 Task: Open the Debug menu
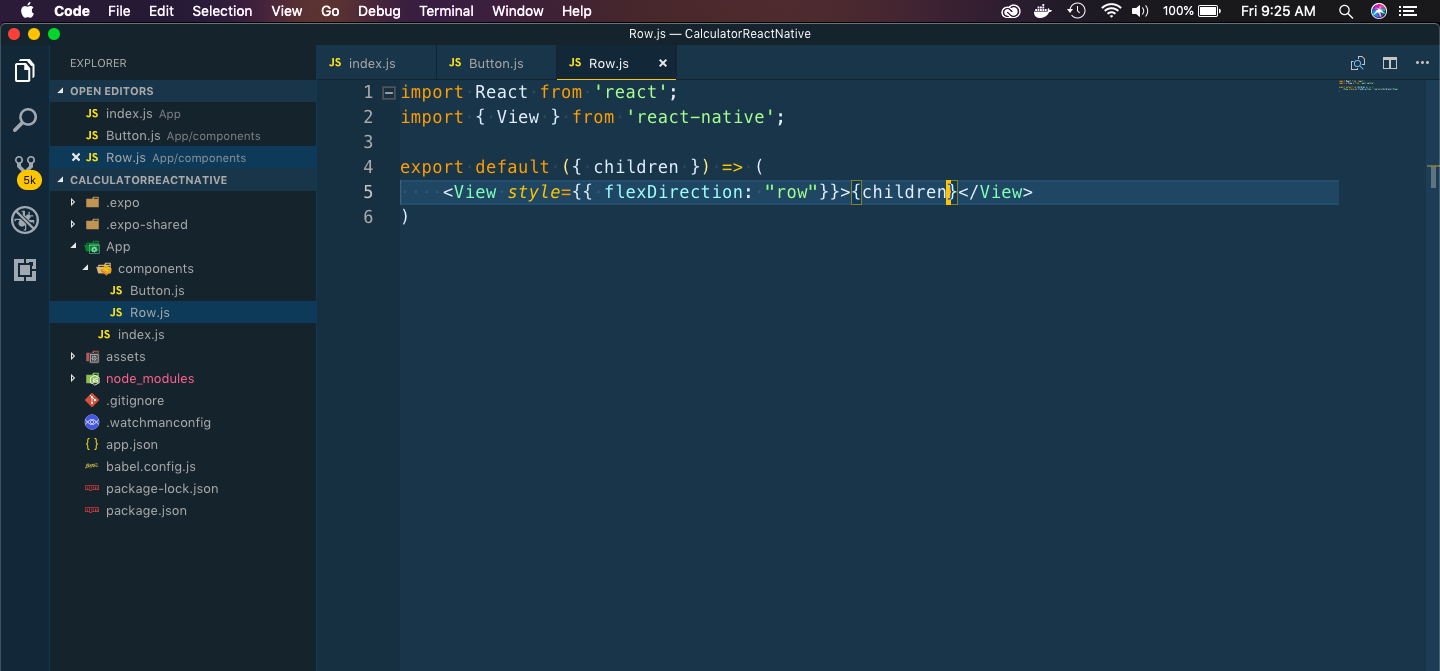tap(379, 11)
